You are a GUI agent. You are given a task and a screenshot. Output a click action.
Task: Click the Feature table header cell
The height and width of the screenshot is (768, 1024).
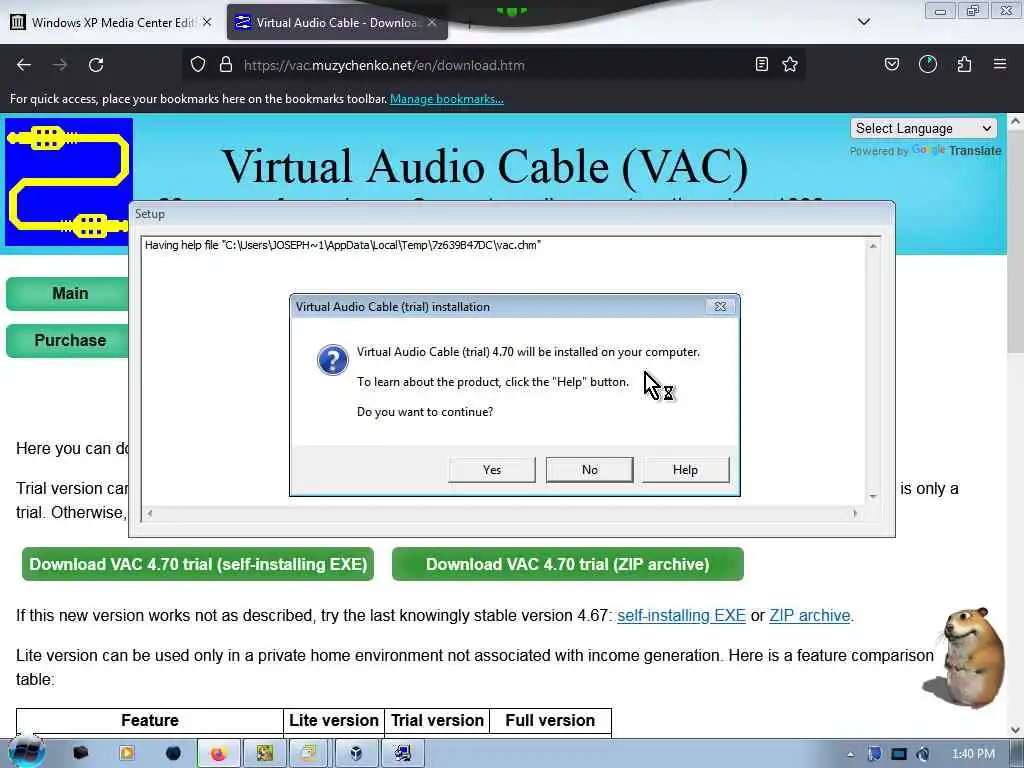pyautogui.click(x=150, y=721)
